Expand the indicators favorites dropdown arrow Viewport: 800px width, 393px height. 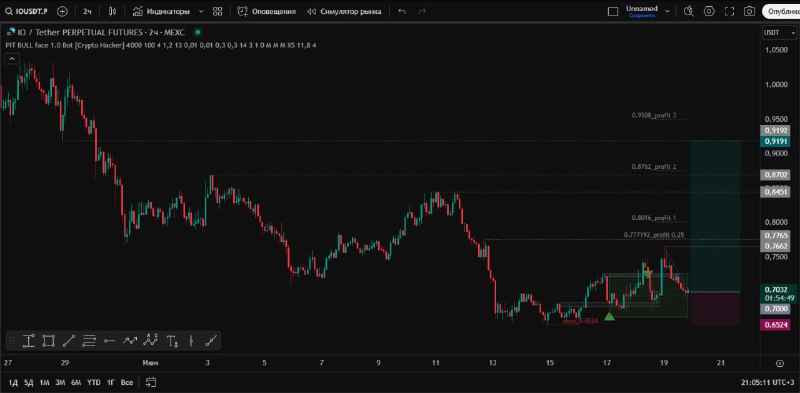[201, 11]
